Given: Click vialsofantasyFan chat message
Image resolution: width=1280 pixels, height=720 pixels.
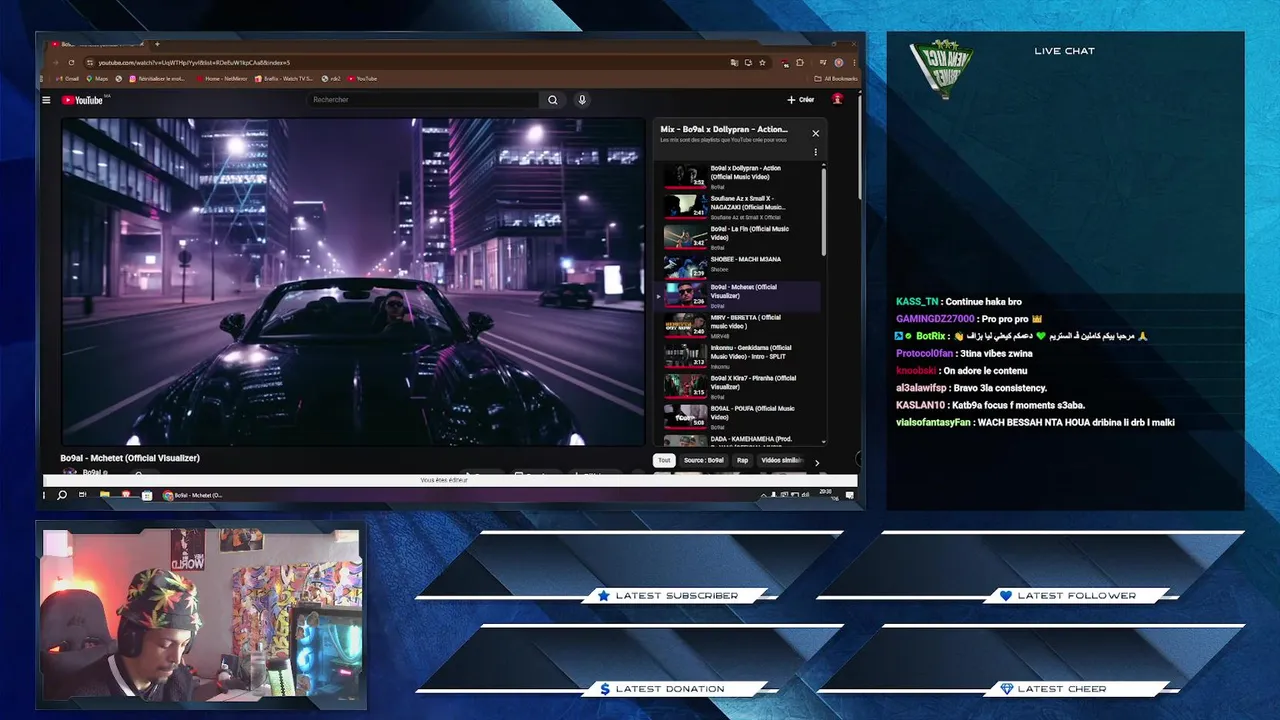Looking at the screenshot, I should pyautogui.click(x=1036, y=423).
